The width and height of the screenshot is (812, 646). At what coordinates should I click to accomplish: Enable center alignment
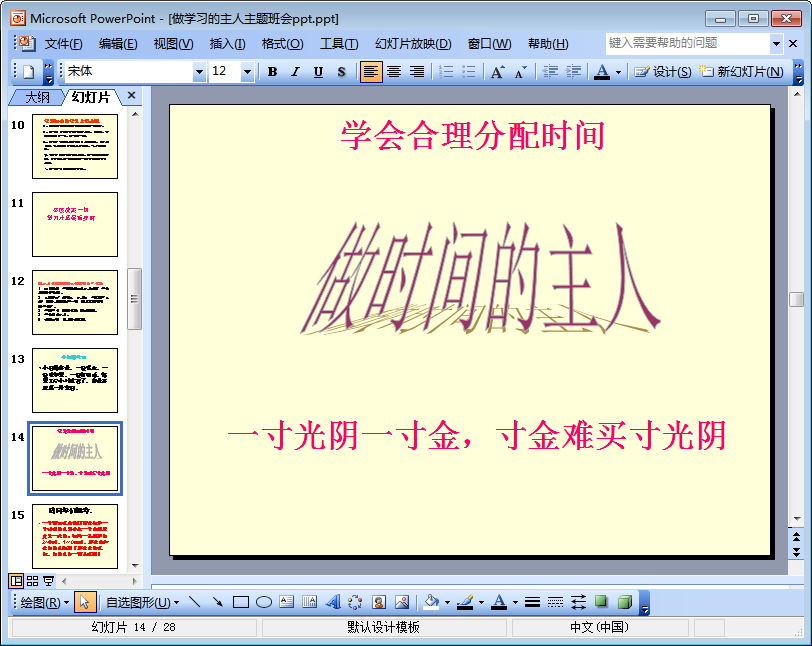tap(394, 72)
